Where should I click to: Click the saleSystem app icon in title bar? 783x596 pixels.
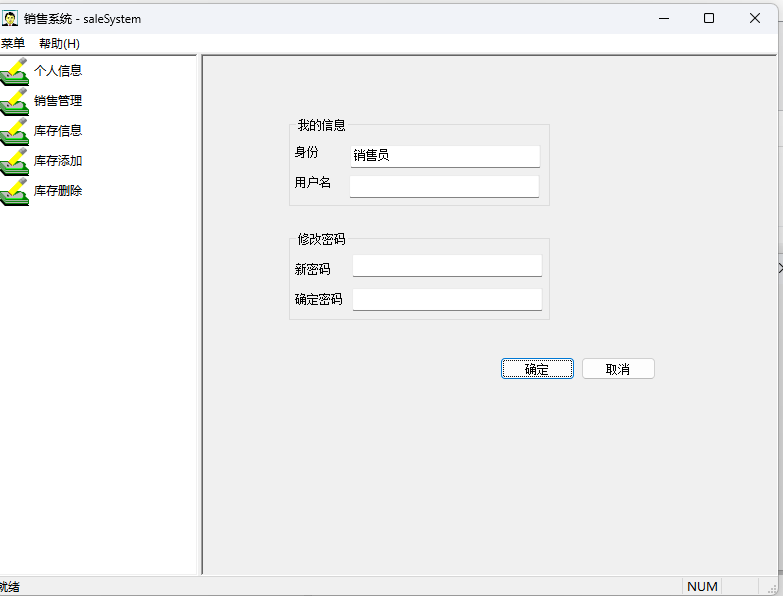(x=9, y=18)
